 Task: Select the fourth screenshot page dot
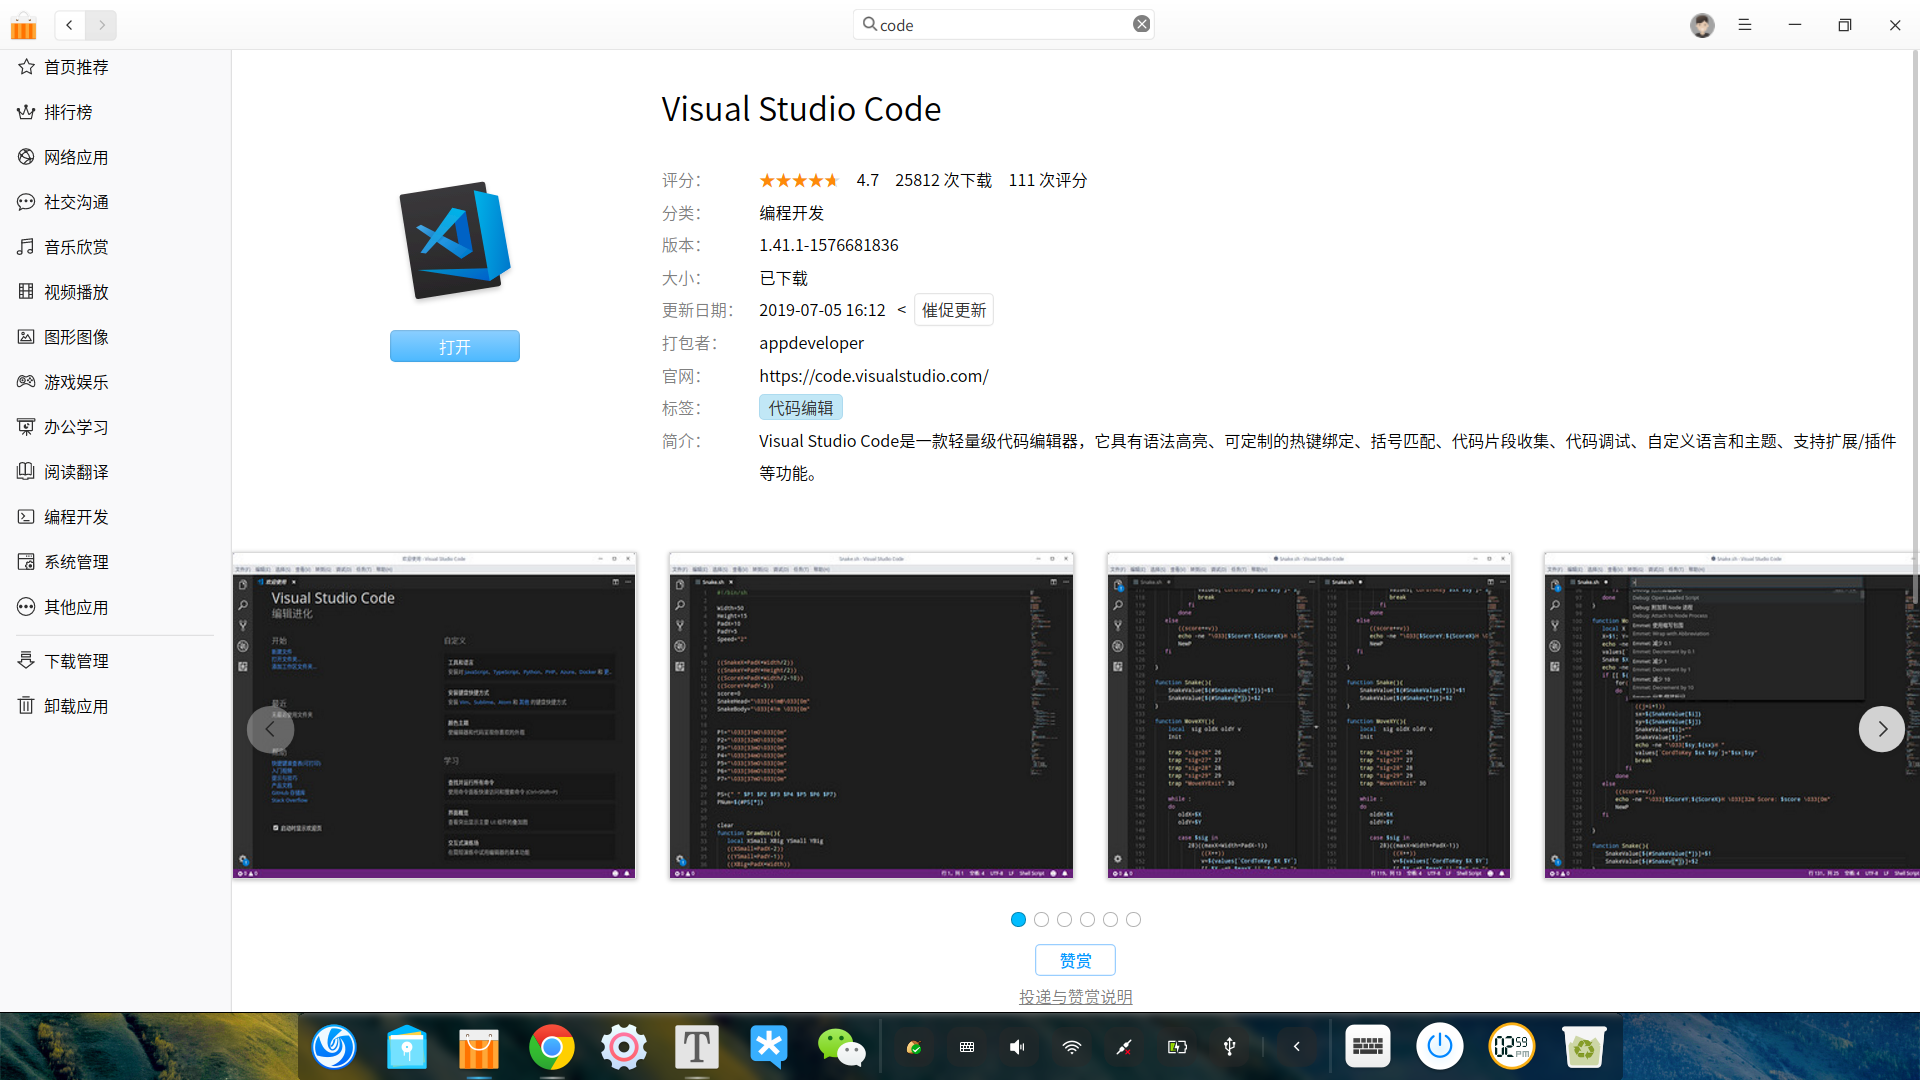point(1087,919)
